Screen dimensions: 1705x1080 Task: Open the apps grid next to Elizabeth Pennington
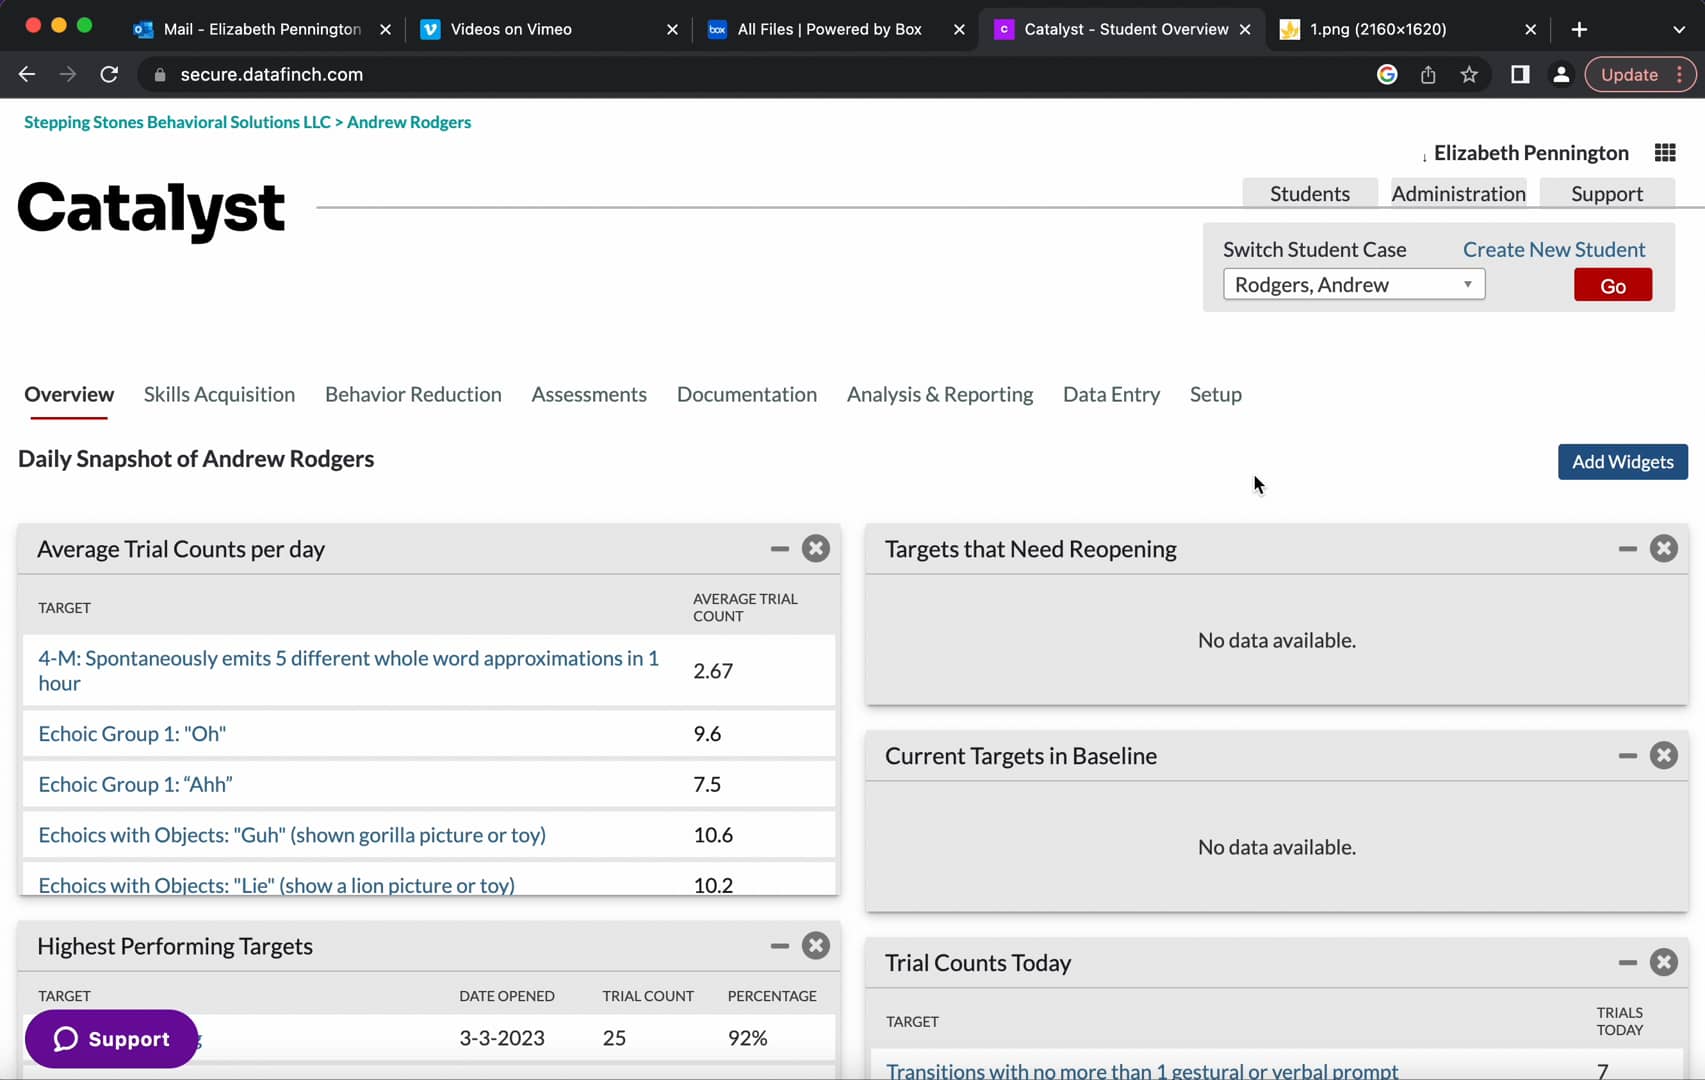click(1665, 152)
